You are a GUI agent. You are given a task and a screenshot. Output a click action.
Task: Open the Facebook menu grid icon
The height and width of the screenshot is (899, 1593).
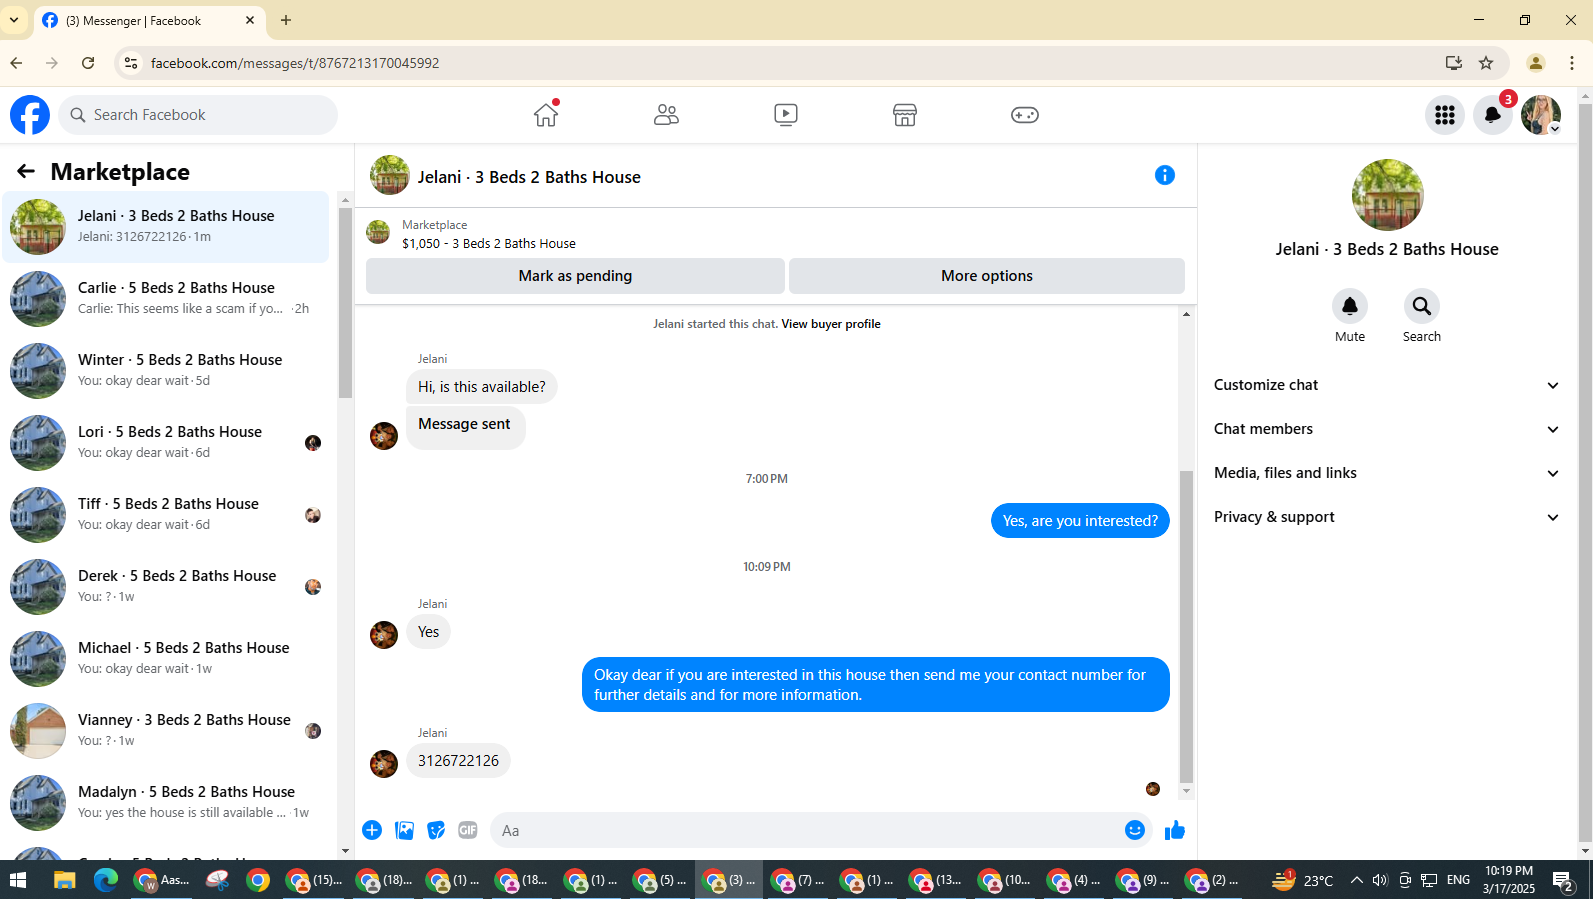(1445, 115)
